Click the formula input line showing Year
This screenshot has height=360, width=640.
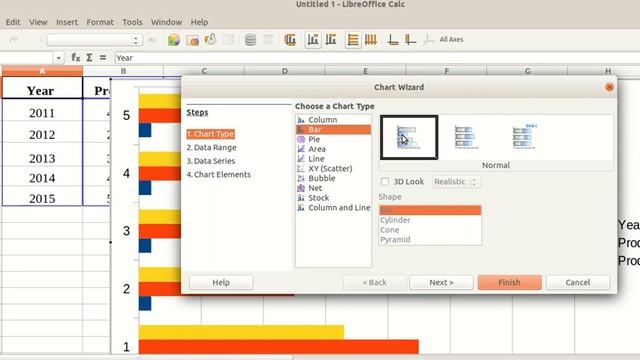click(377, 58)
